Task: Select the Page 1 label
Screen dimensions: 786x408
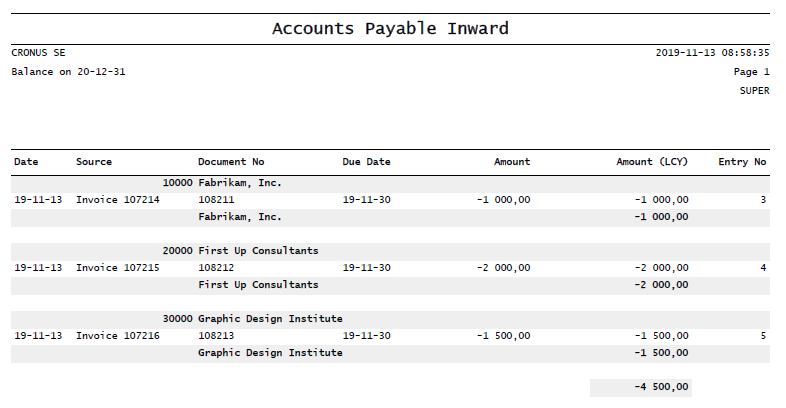Action: pos(751,72)
